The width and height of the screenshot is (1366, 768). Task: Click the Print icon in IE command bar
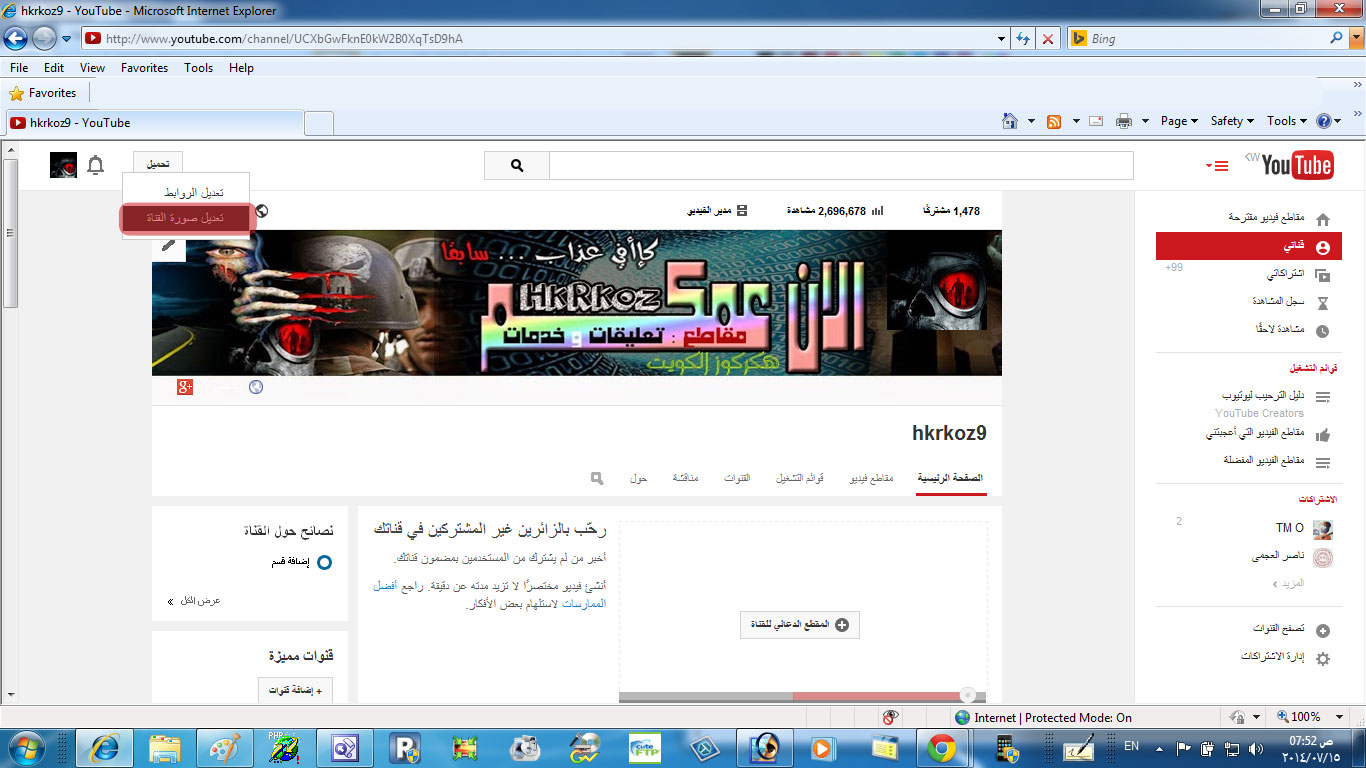1124,121
